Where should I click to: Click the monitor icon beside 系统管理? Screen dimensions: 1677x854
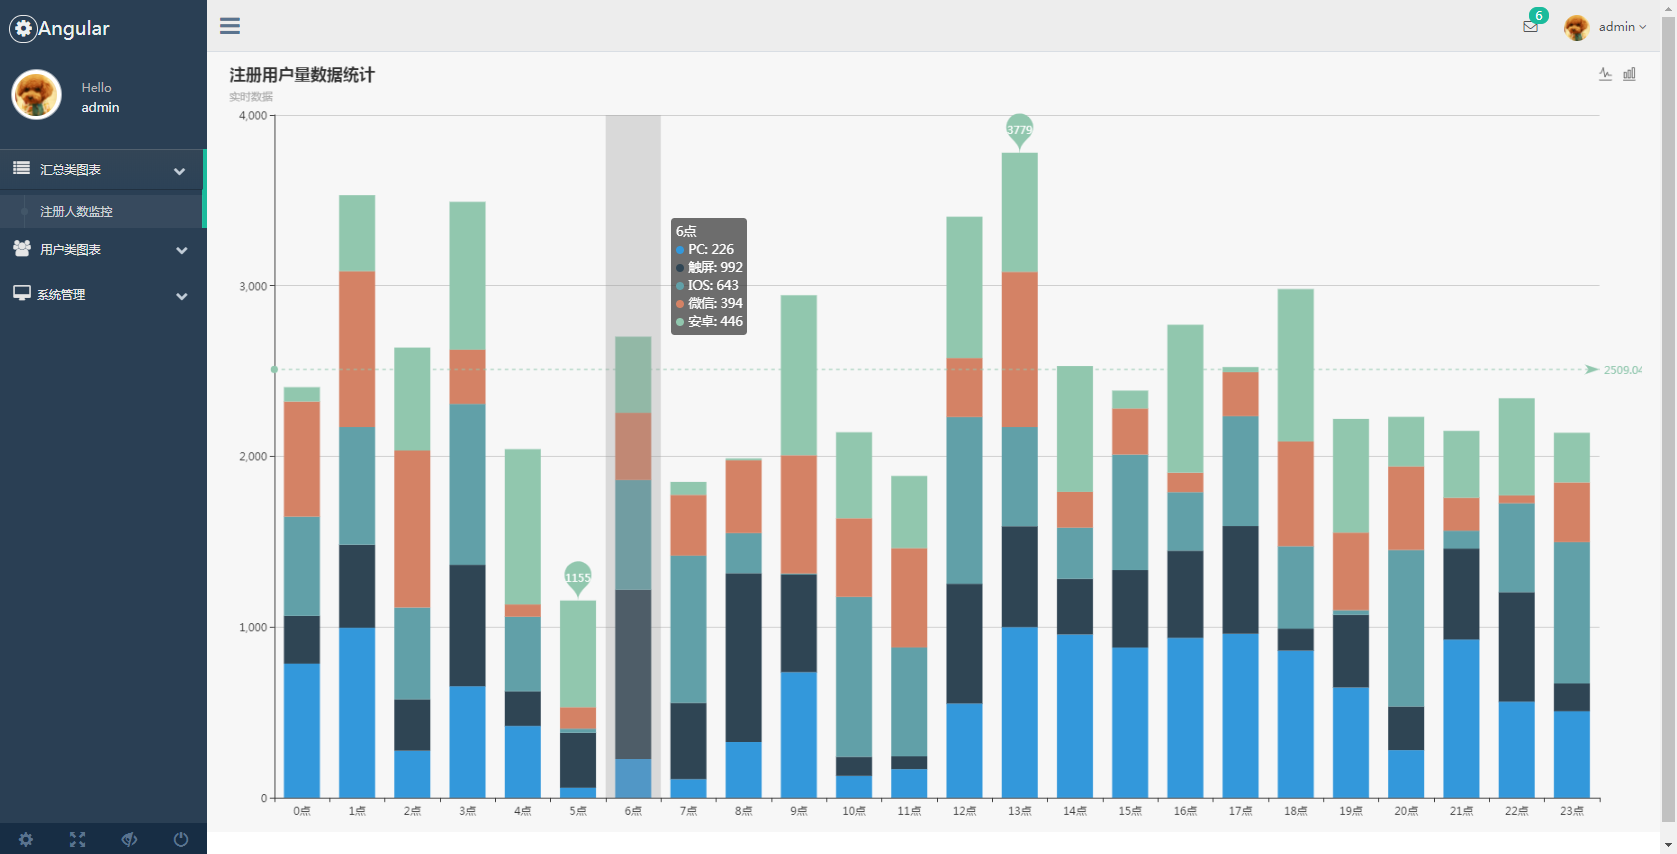tap(22, 293)
